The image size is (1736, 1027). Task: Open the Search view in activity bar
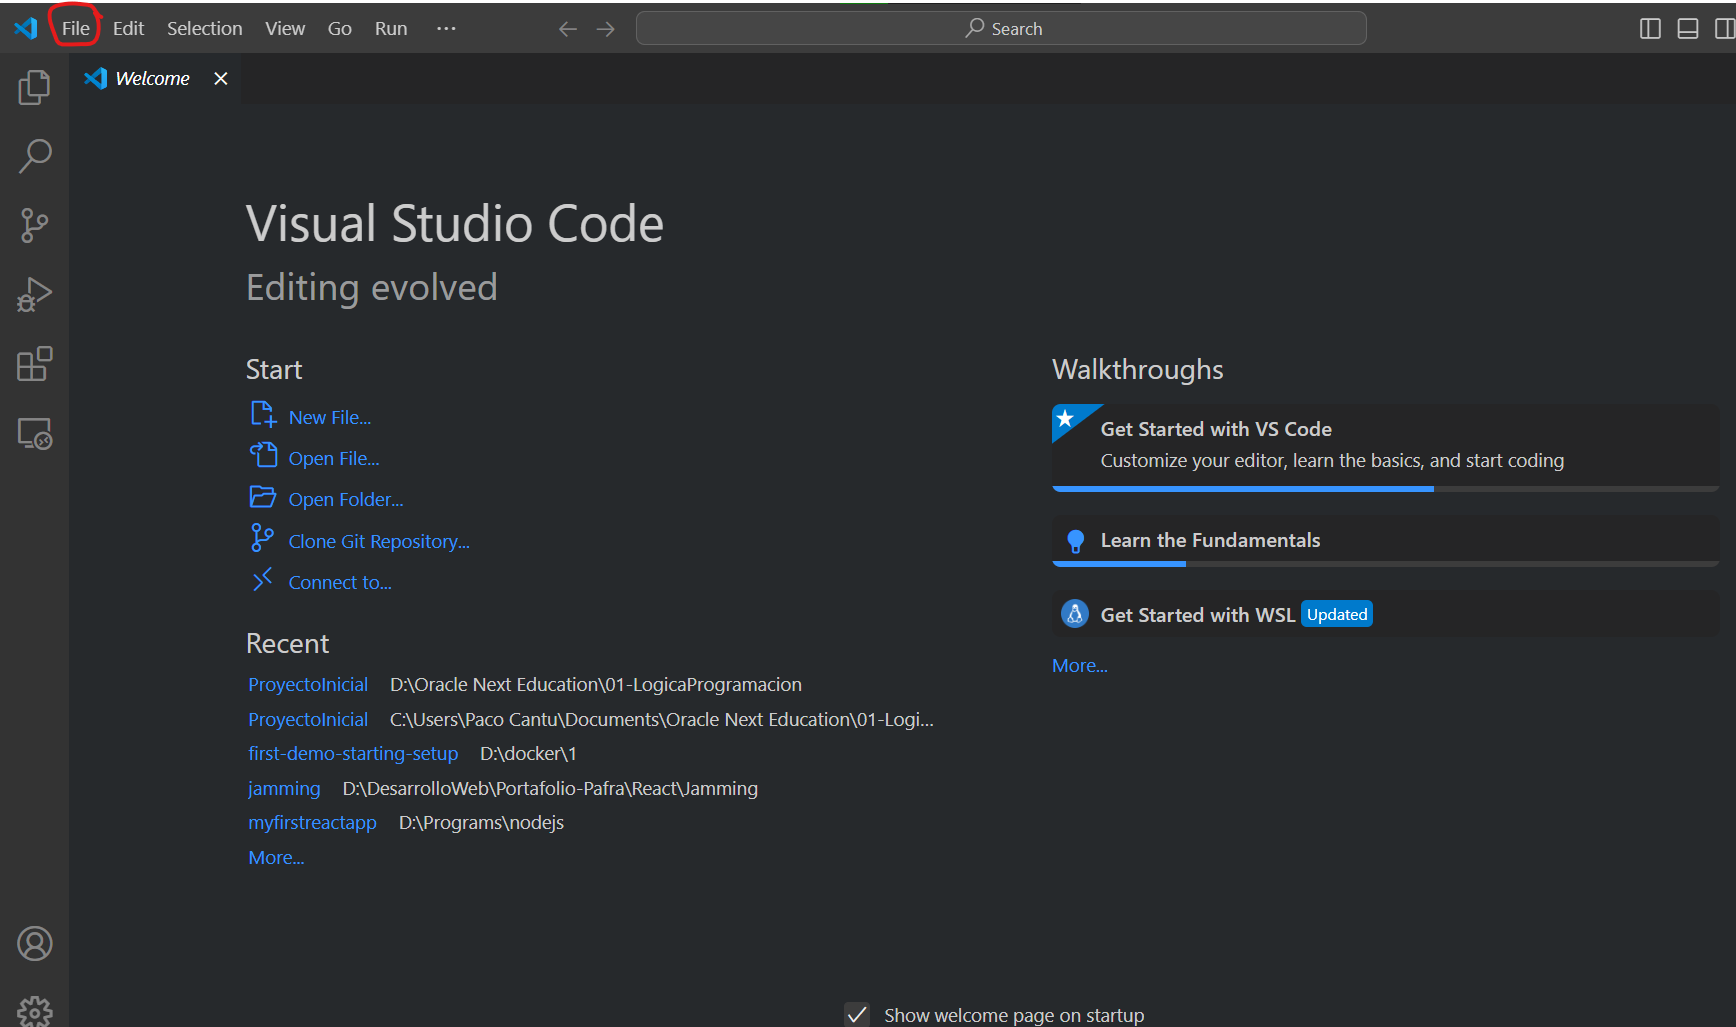pos(34,156)
